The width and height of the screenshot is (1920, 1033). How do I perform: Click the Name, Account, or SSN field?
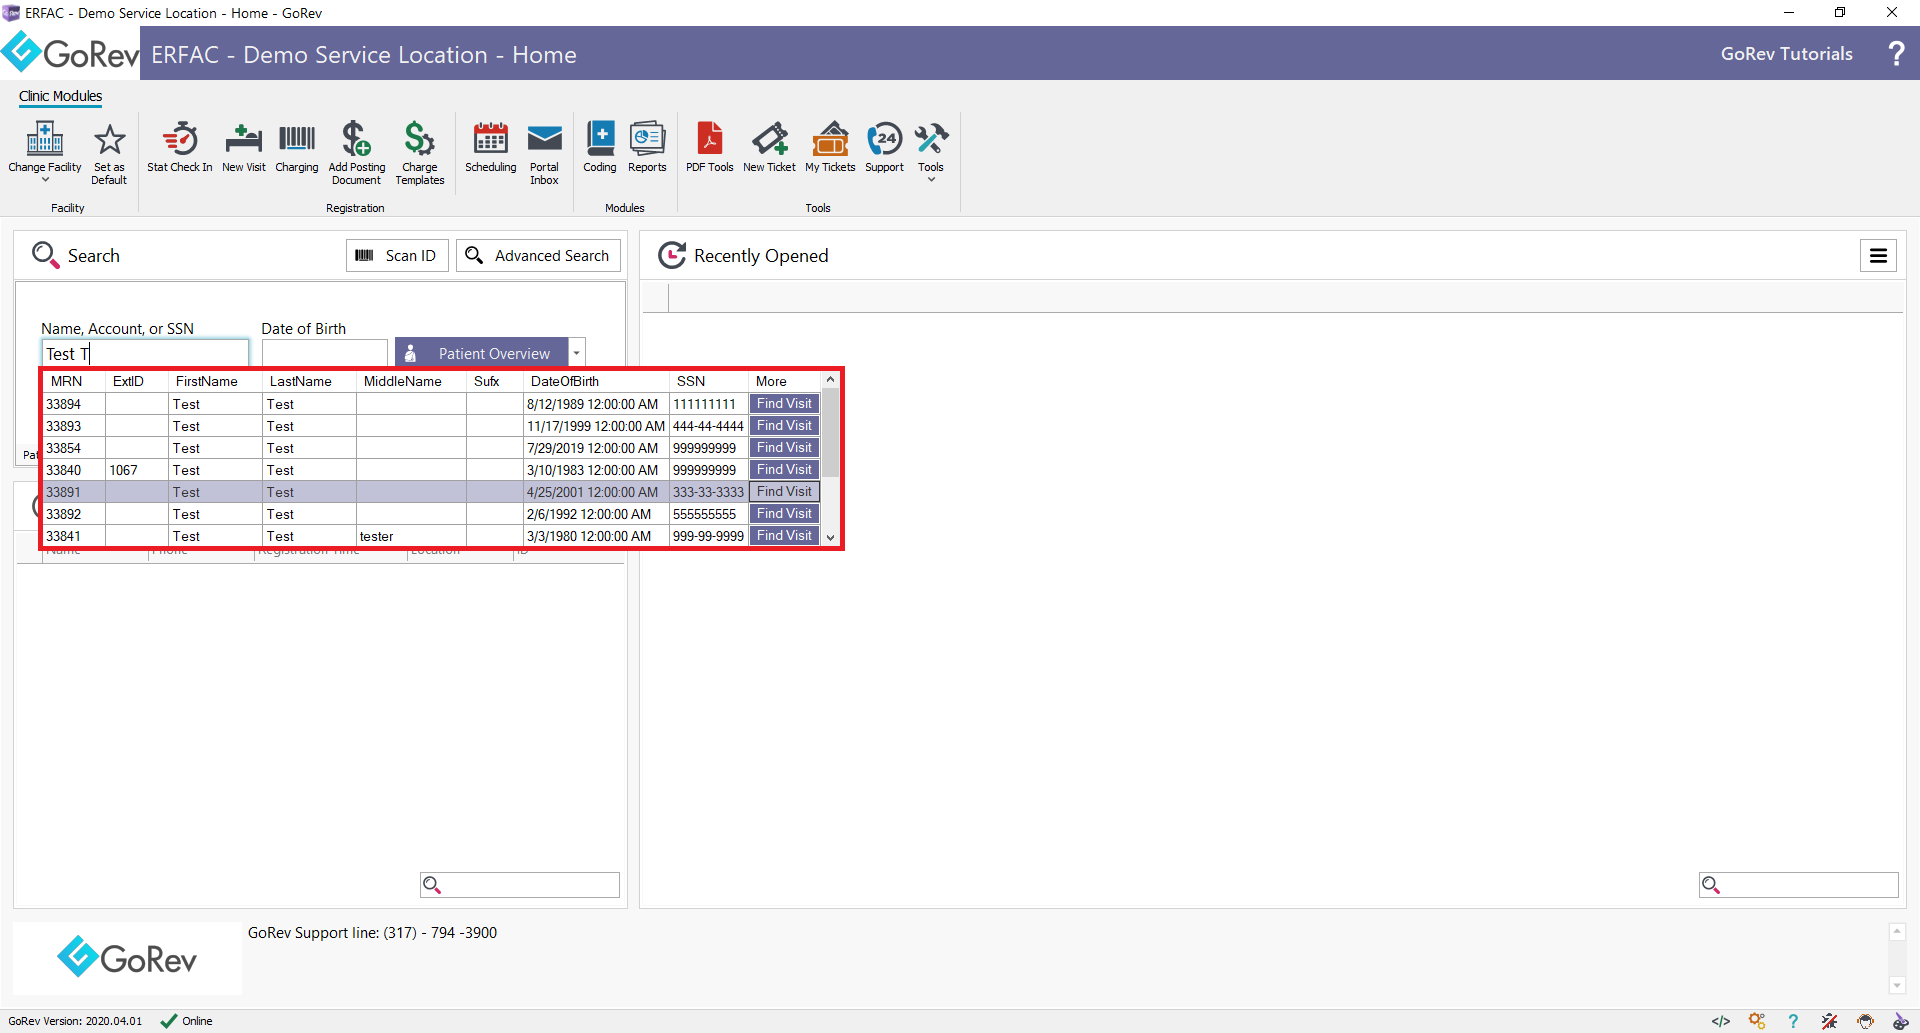145,353
